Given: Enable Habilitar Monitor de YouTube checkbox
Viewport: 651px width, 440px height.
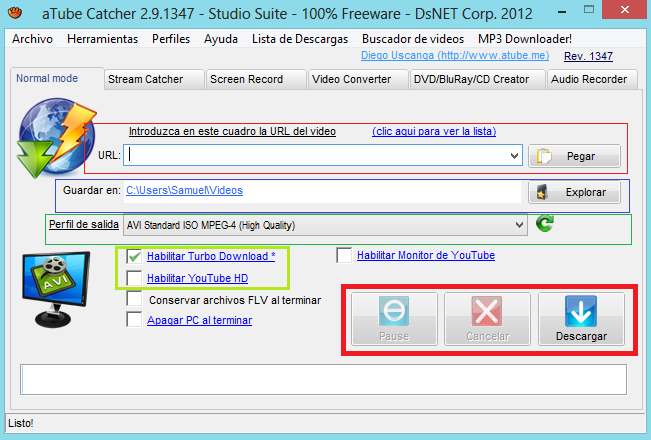Looking at the screenshot, I should click(344, 255).
